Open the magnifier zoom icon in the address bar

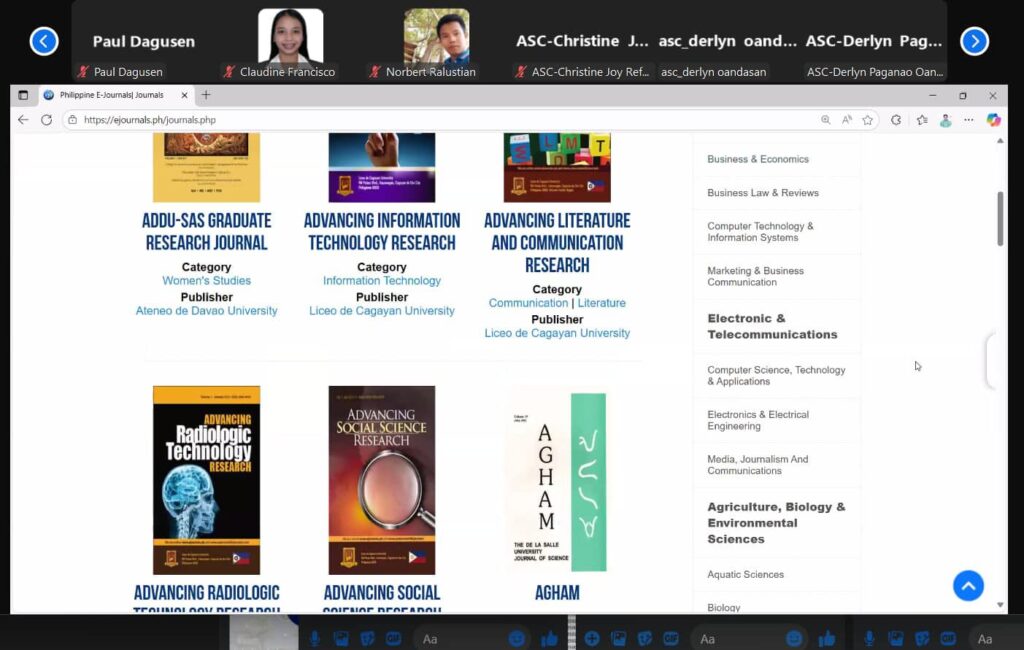[x=825, y=120]
